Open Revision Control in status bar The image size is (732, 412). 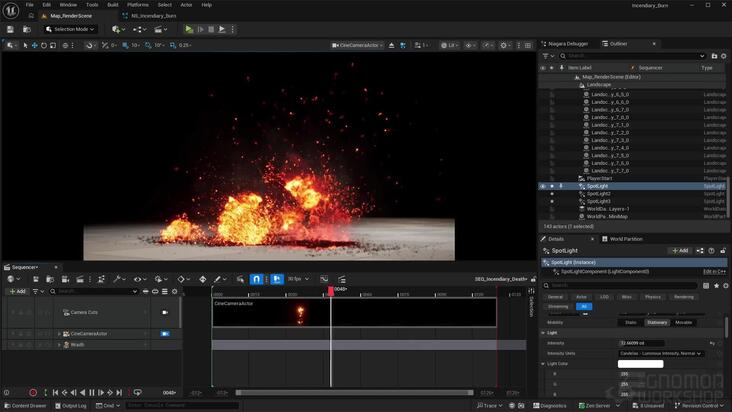pyautogui.click(x=701, y=405)
